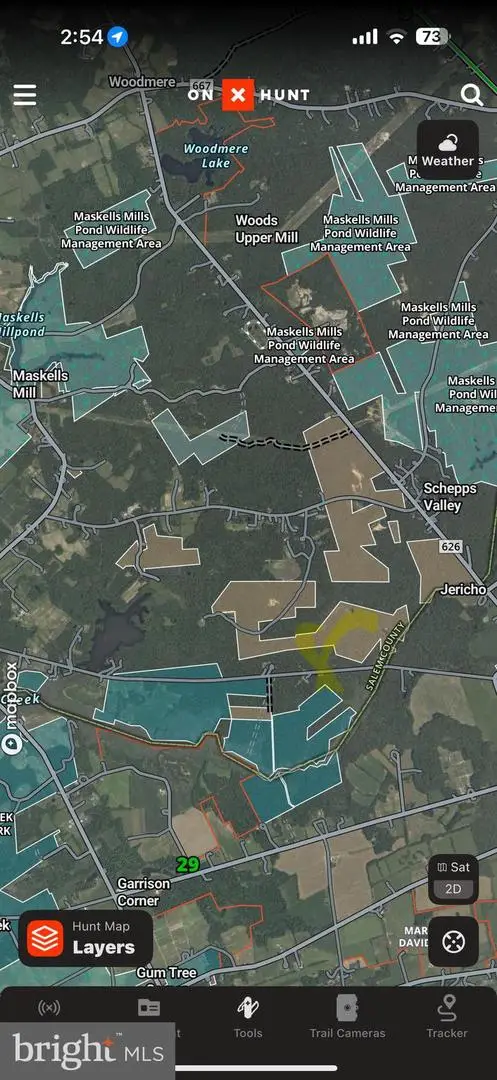Tap the Jericho place label
497x1080 pixels.
tap(463, 589)
